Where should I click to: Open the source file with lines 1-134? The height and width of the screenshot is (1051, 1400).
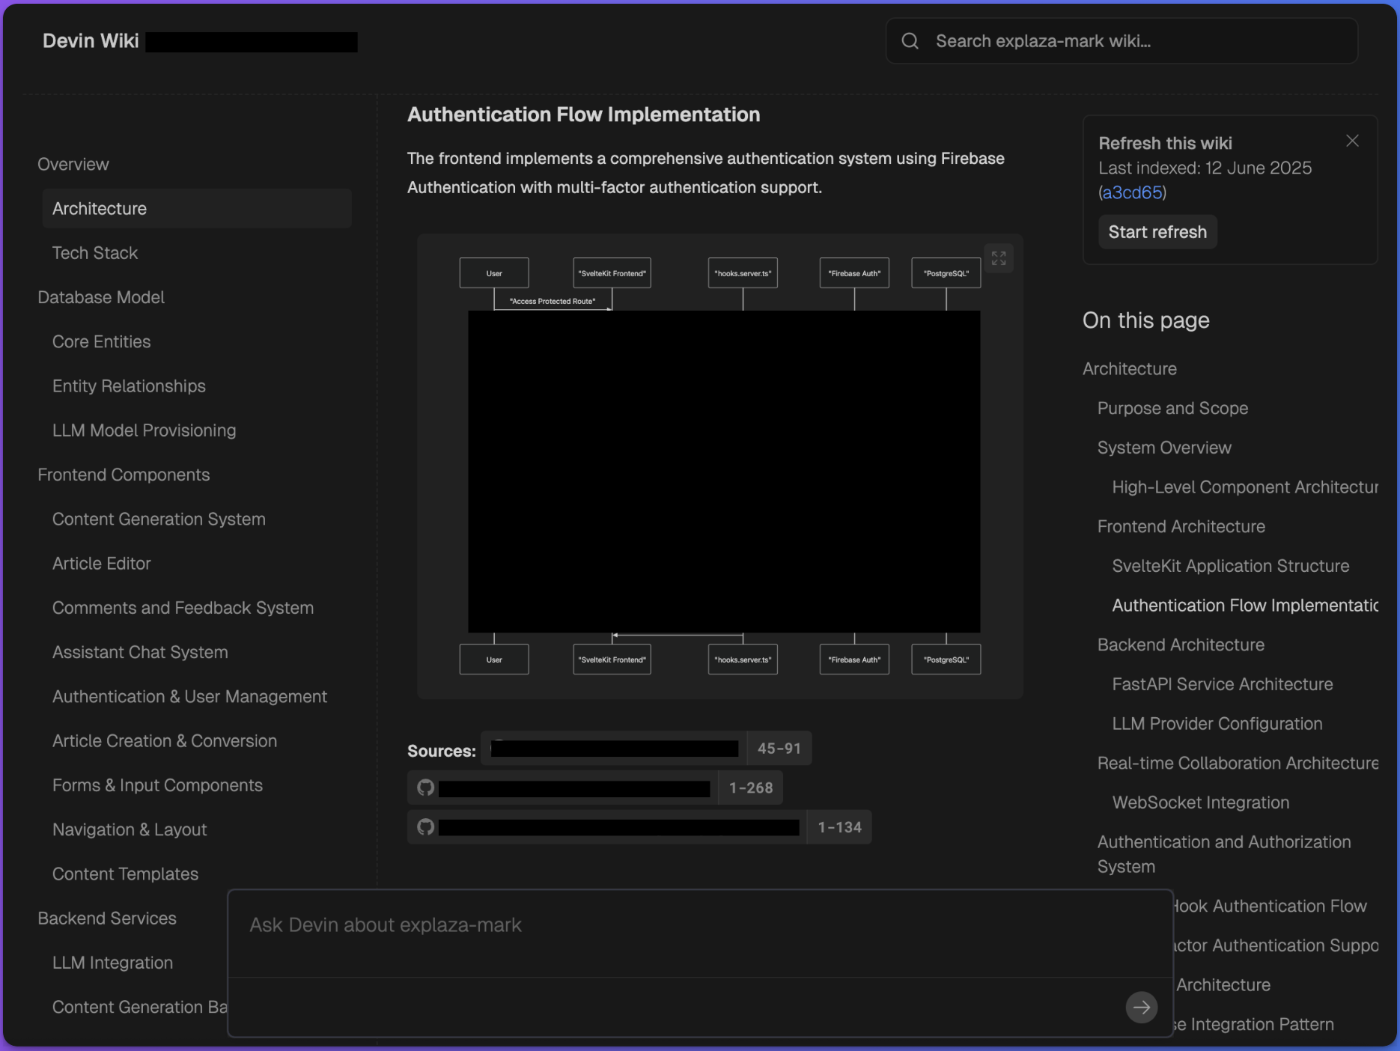[639, 827]
